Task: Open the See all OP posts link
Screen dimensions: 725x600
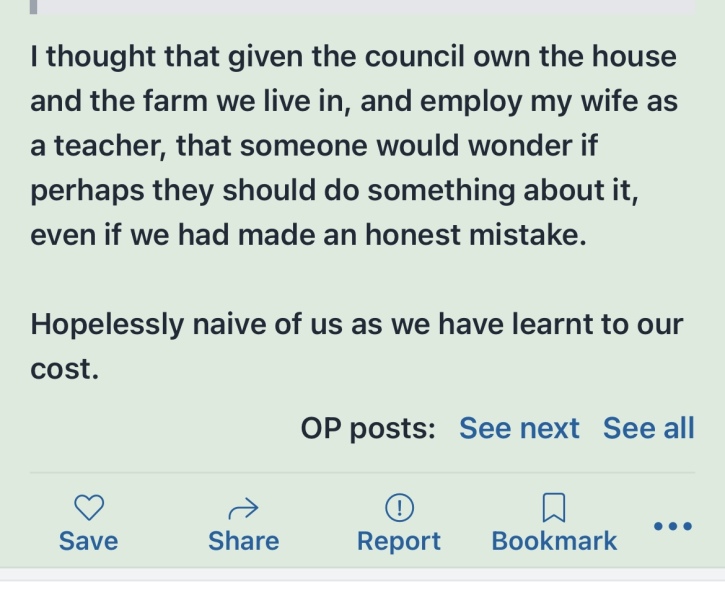Action: pyautogui.click(x=648, y=428)
